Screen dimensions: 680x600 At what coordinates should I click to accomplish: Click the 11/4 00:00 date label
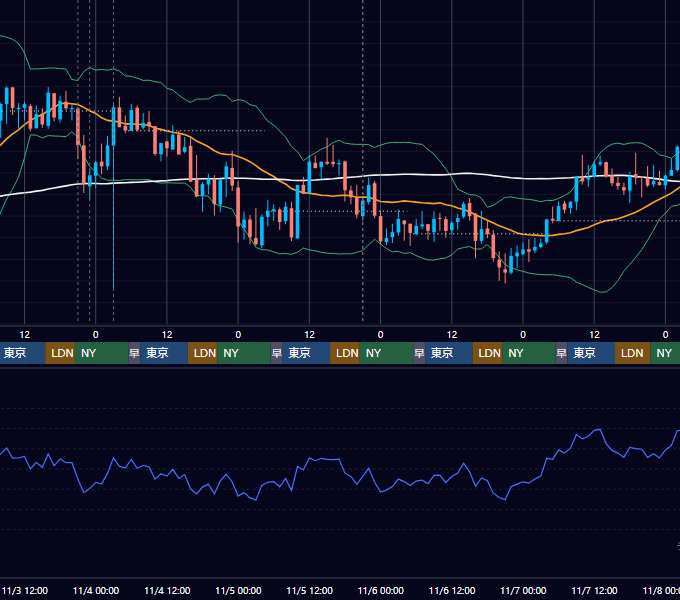point(96,590)
